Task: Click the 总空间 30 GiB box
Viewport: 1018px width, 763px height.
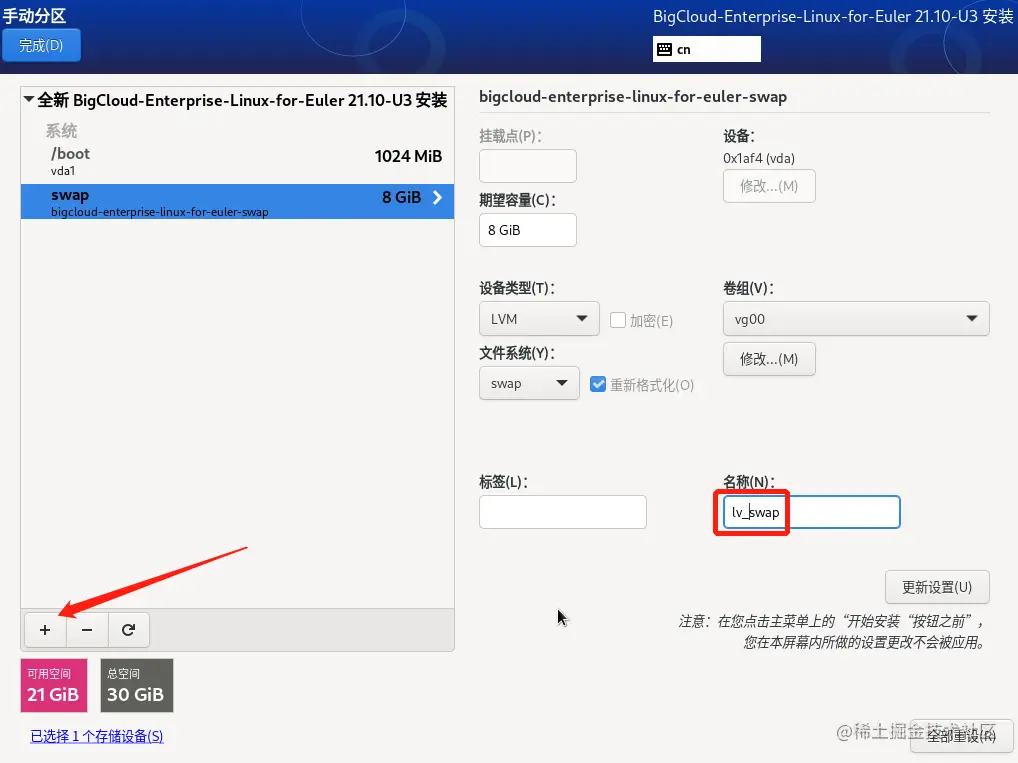Action: click(136, 686)
